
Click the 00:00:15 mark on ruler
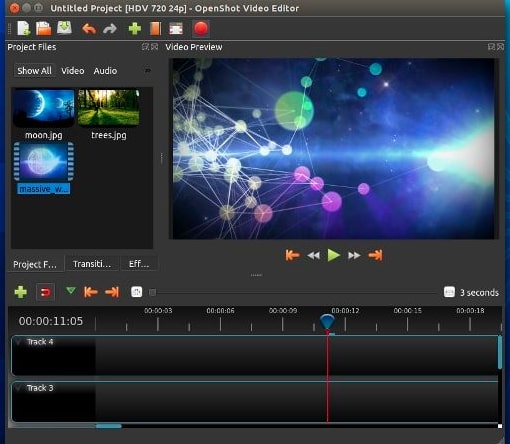(408, 311)
